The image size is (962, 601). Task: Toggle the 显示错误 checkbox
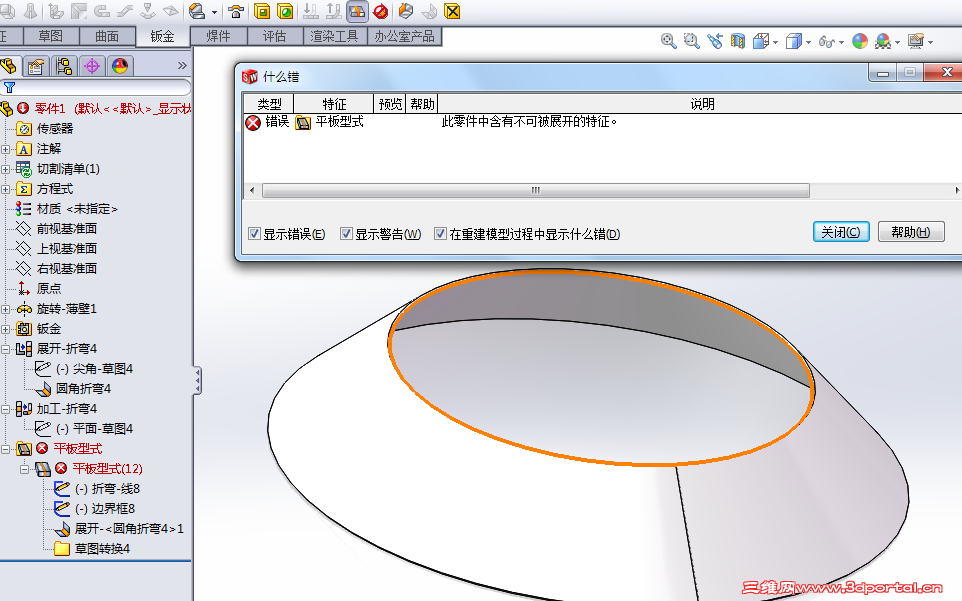[254, 234]
